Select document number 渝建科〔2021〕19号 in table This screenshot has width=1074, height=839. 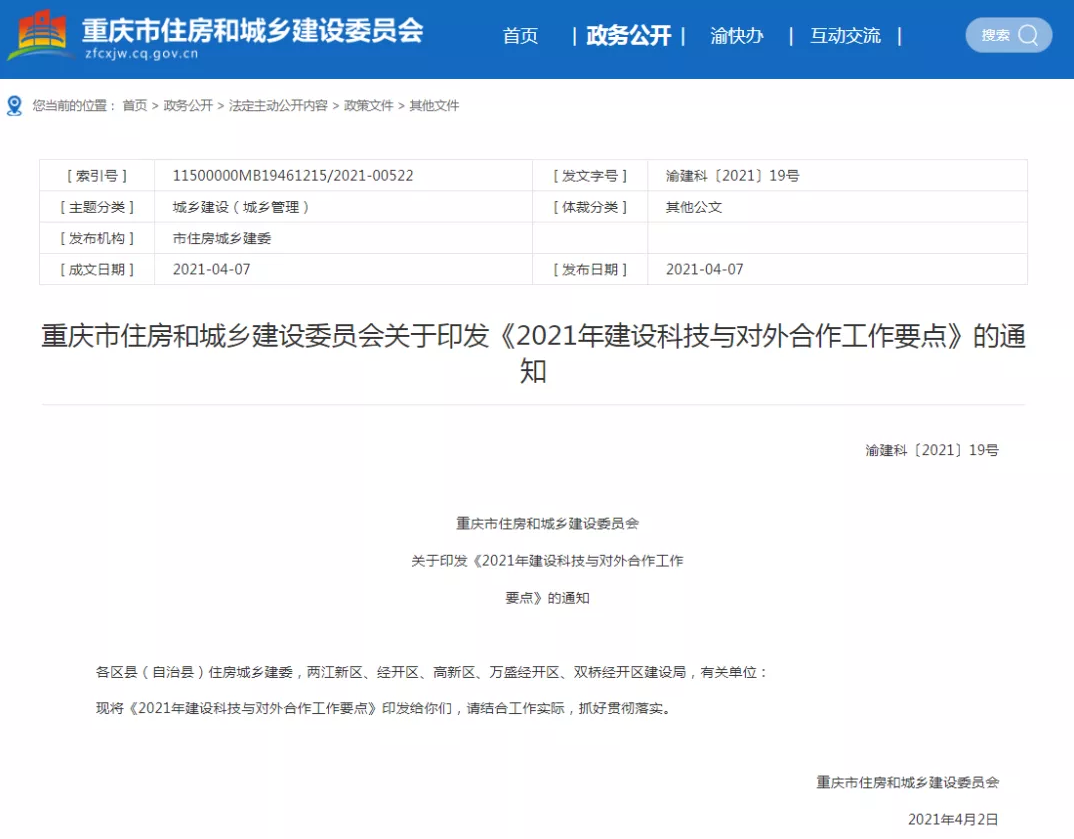[732, 176]
